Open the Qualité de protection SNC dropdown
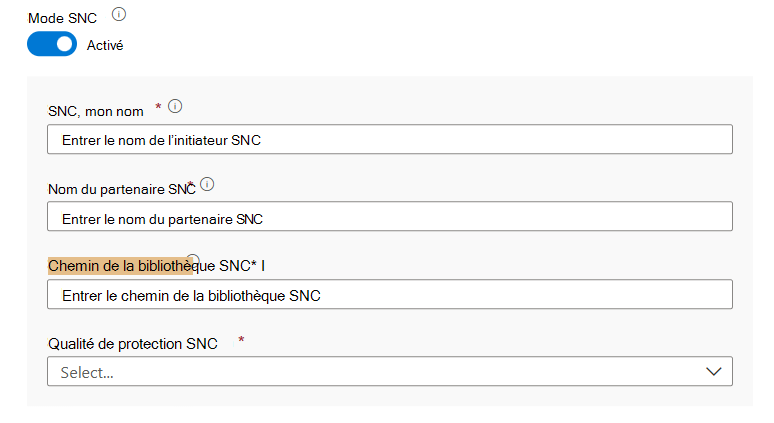Screen dimensions: 774x423 (x=389, y=371)
